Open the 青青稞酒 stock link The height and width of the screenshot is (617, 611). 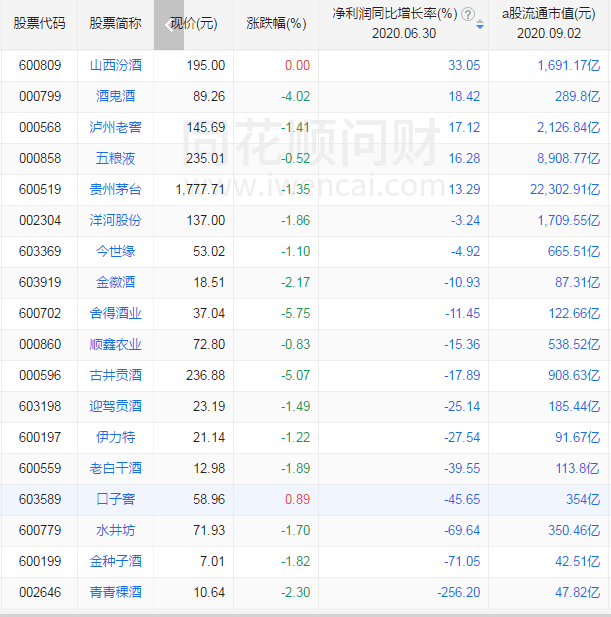pos(116,592)
